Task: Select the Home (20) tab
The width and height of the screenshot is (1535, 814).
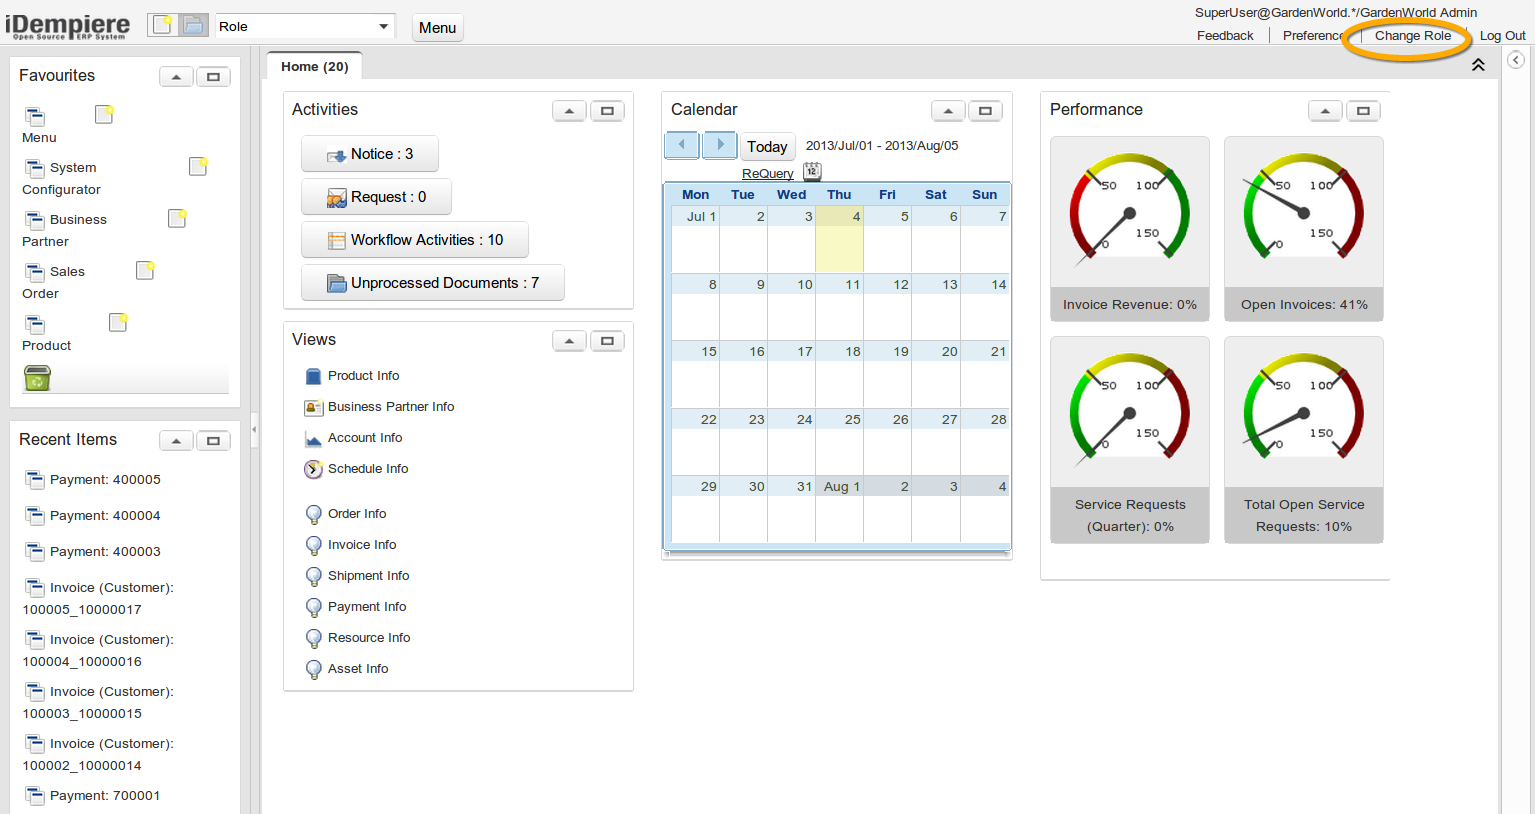Action: (314, 67)
